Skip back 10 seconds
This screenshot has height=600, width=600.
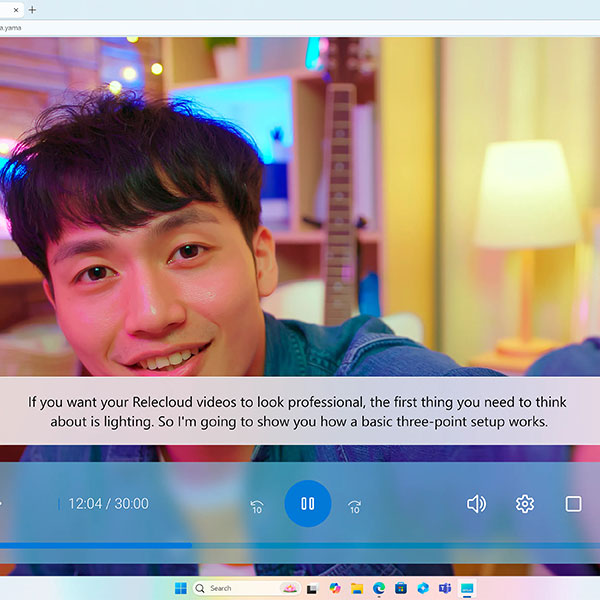tap(257, 507)
